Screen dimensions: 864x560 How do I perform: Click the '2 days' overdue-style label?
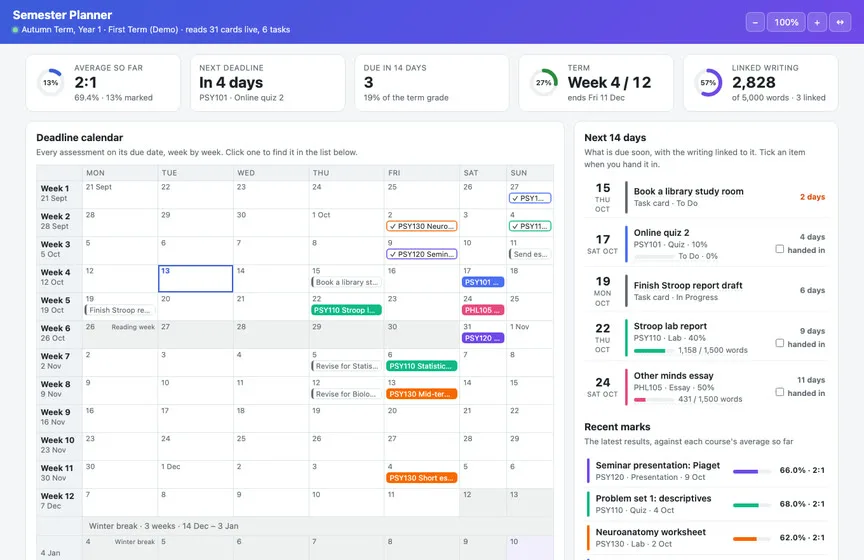click(812, 197)
